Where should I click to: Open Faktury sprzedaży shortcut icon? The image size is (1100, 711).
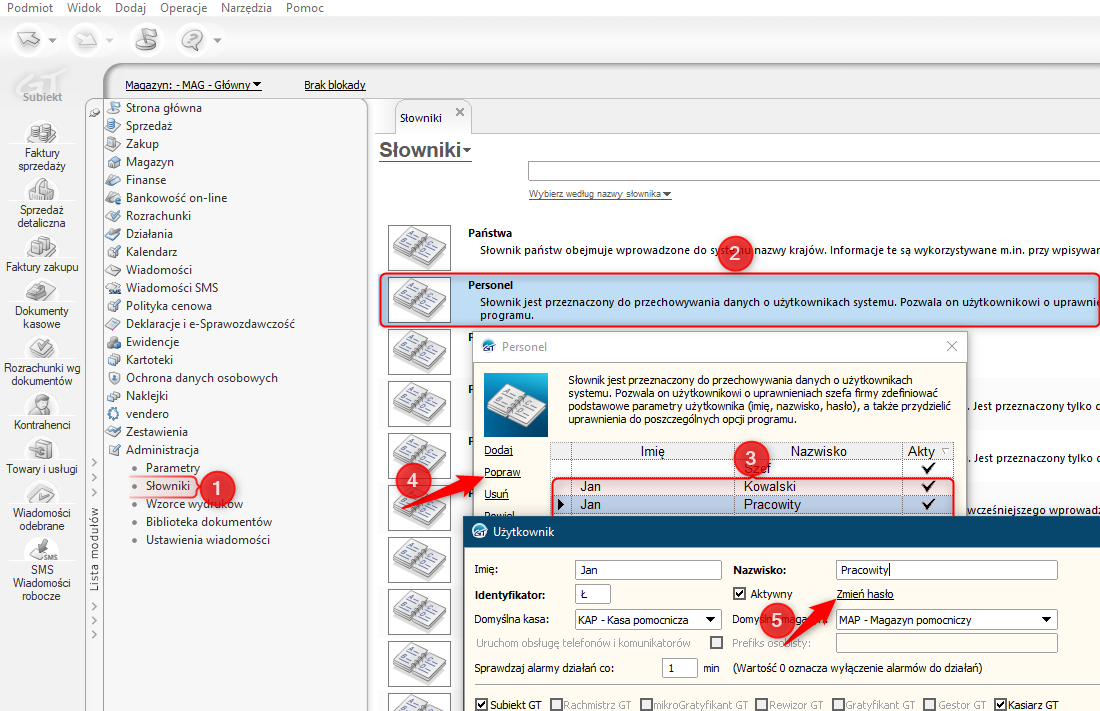coord(41,133)
